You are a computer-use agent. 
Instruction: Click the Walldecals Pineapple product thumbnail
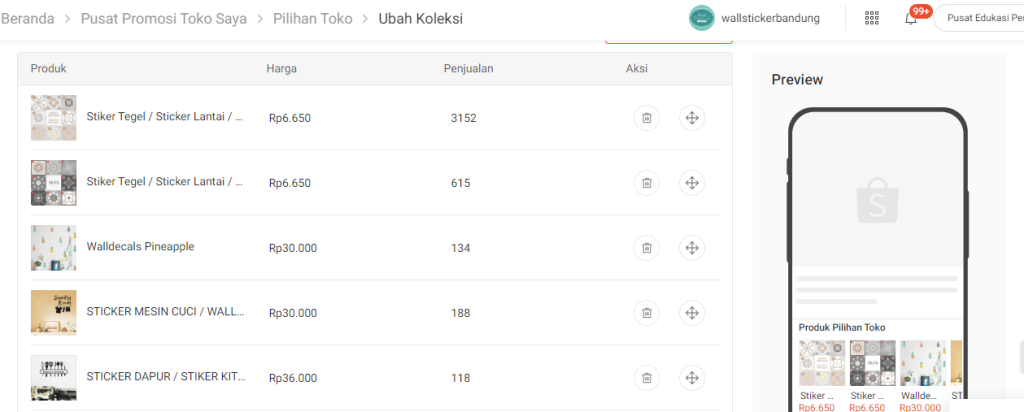pyautogui.click(x=53, y=248)
